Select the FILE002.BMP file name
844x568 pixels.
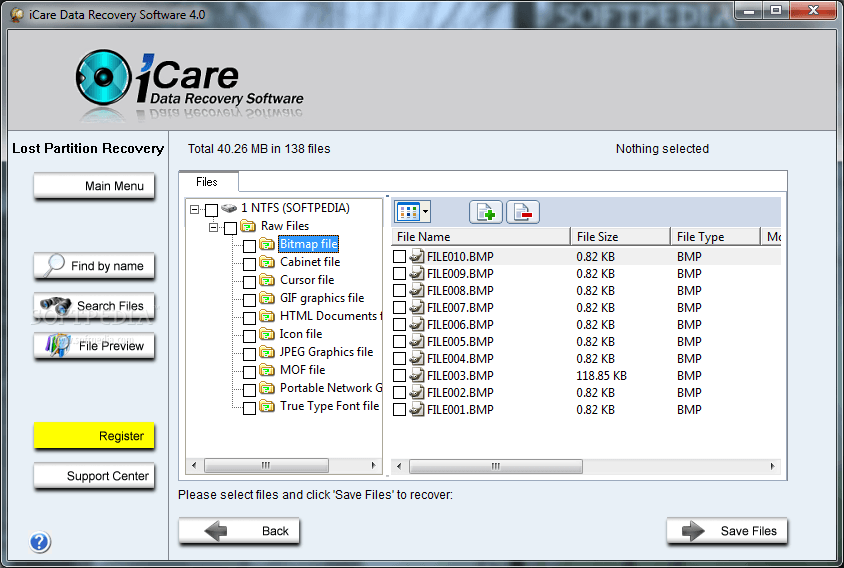(460, 392)
